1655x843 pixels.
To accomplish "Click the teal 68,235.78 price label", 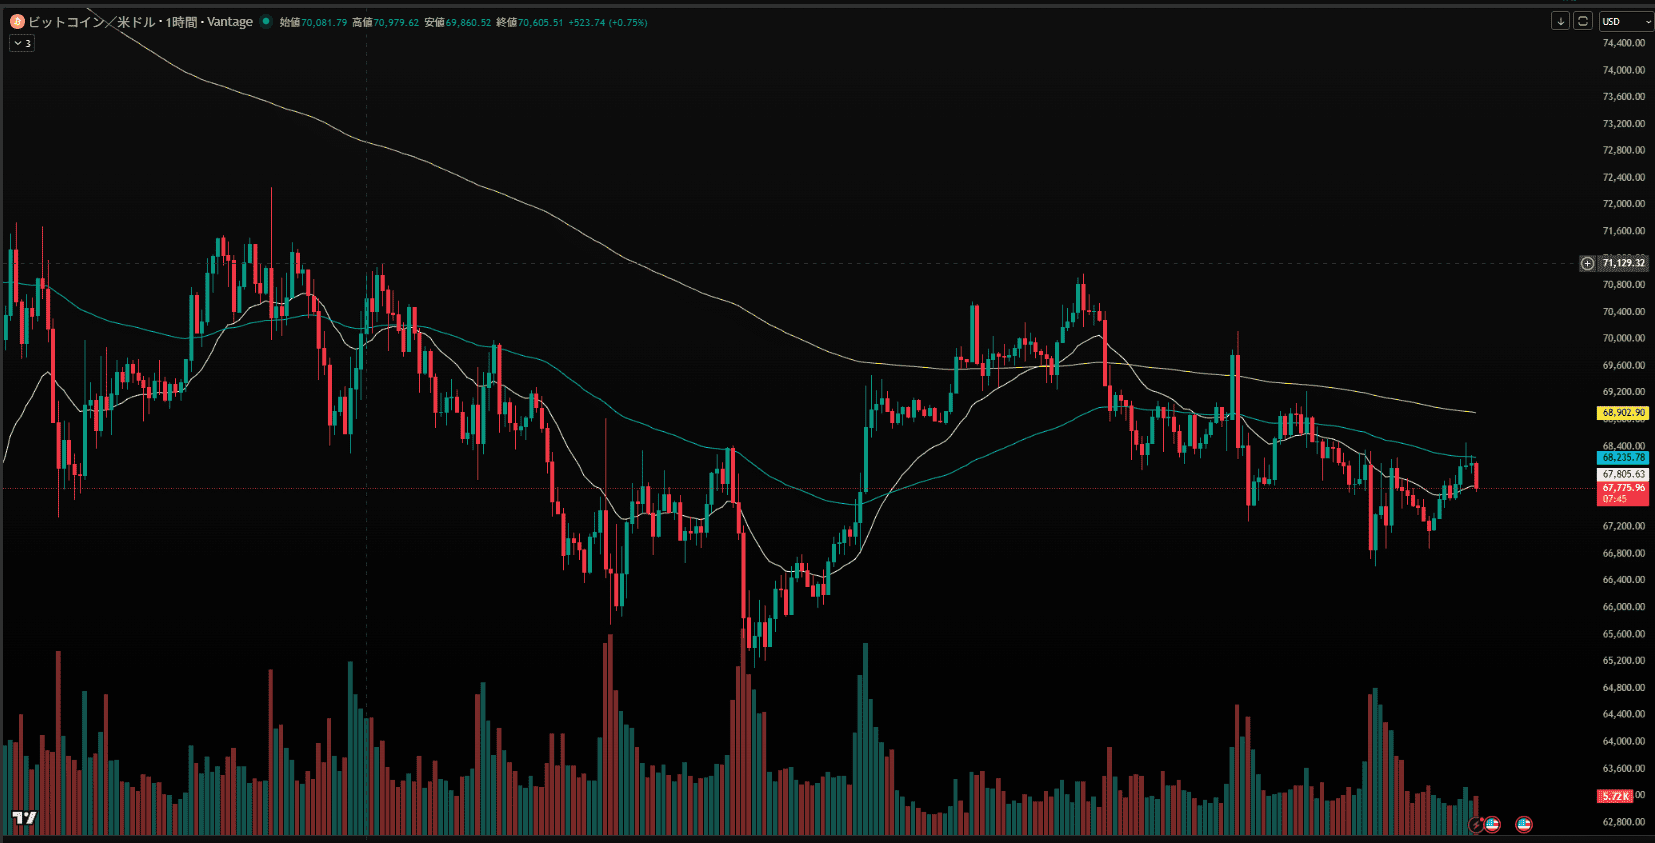I will coord(1623,457).
